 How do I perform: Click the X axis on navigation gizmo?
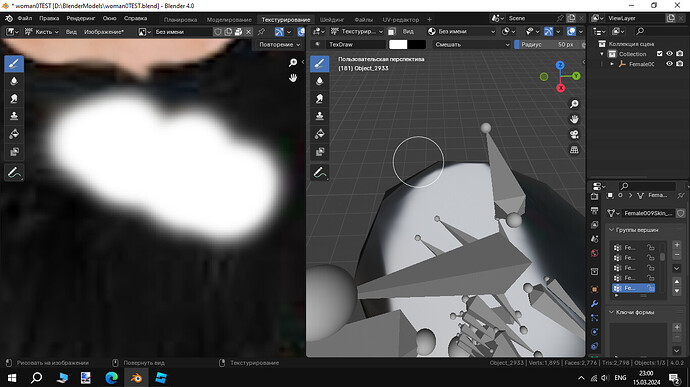click(x=560, y=88)
